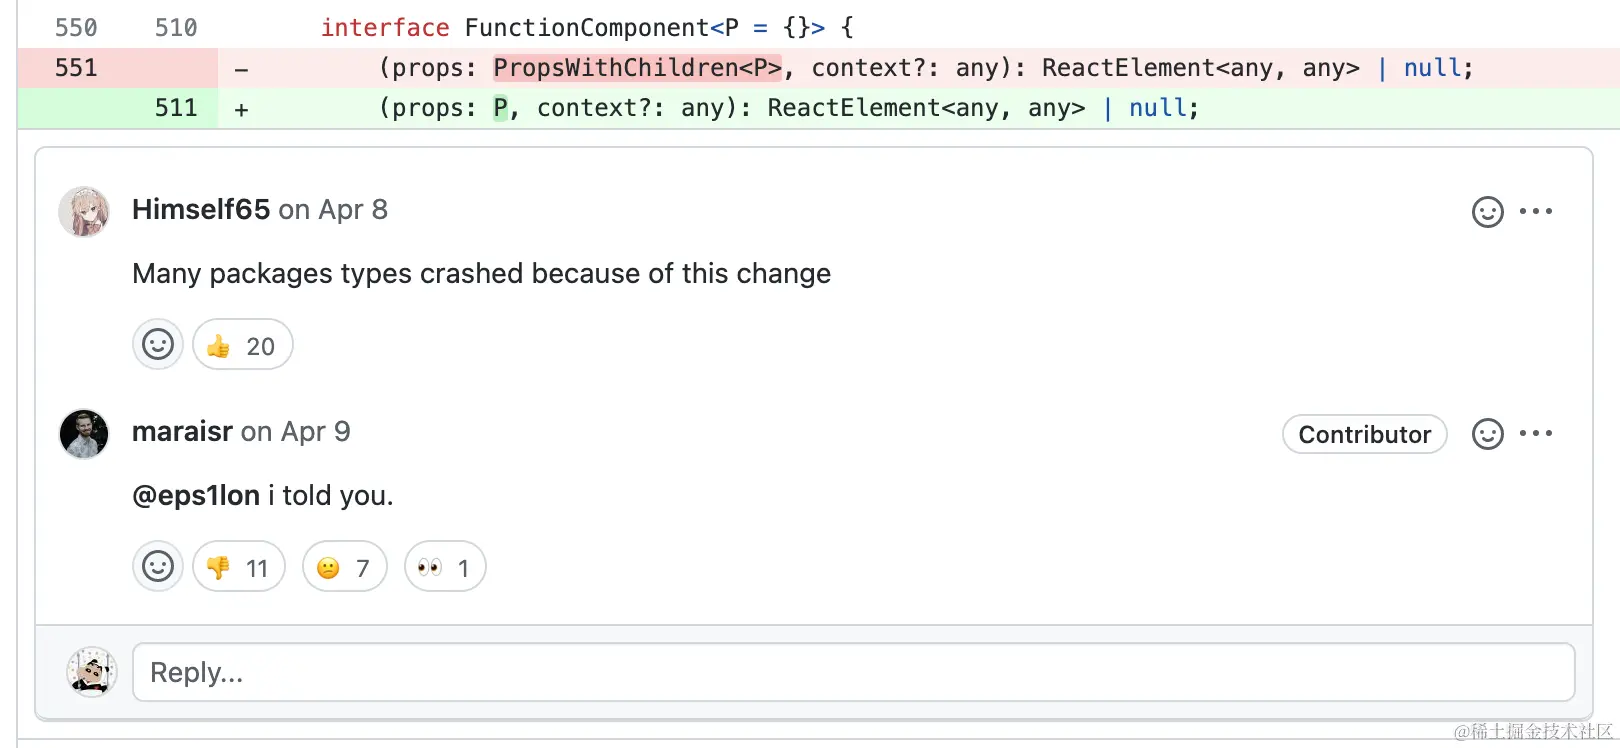Open maraisr's profile via the avatar

coord(84,433)
